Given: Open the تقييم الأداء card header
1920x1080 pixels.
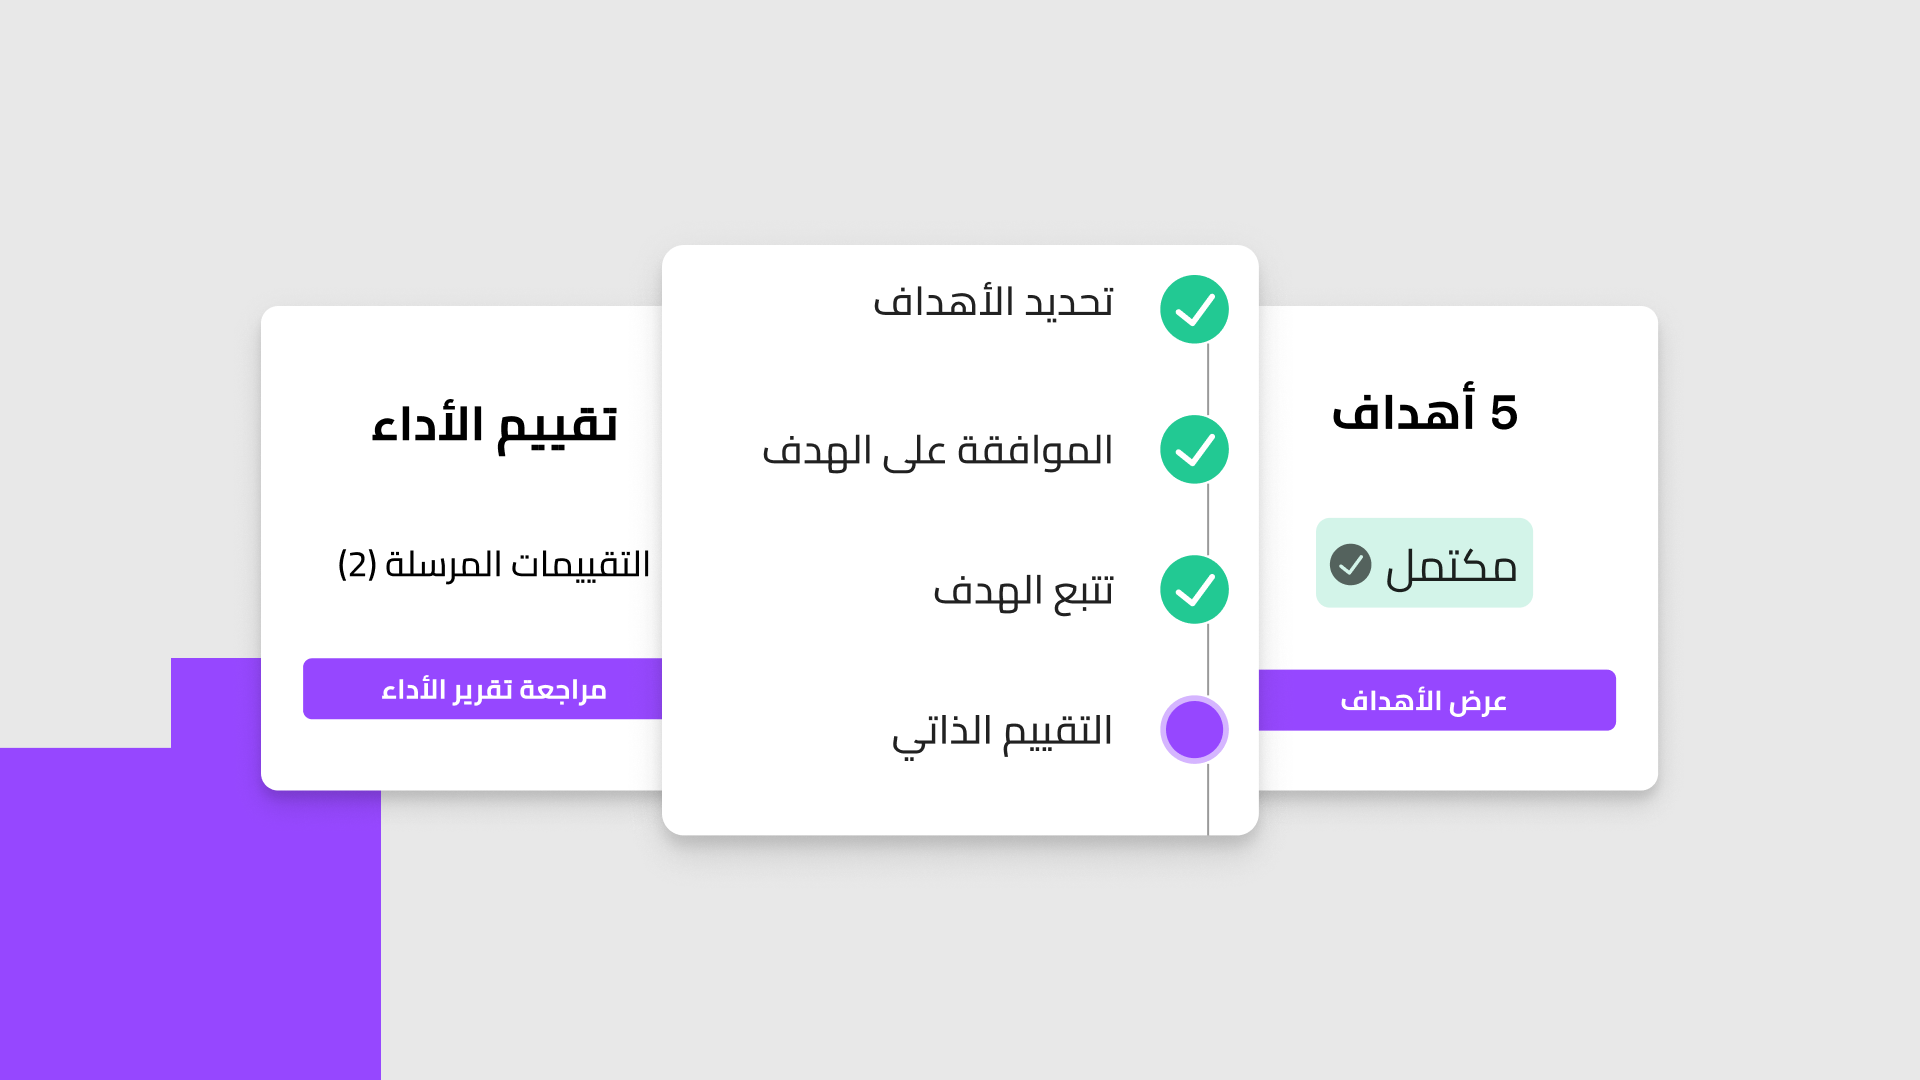Looking at the screenshot, I should (495, 425).
